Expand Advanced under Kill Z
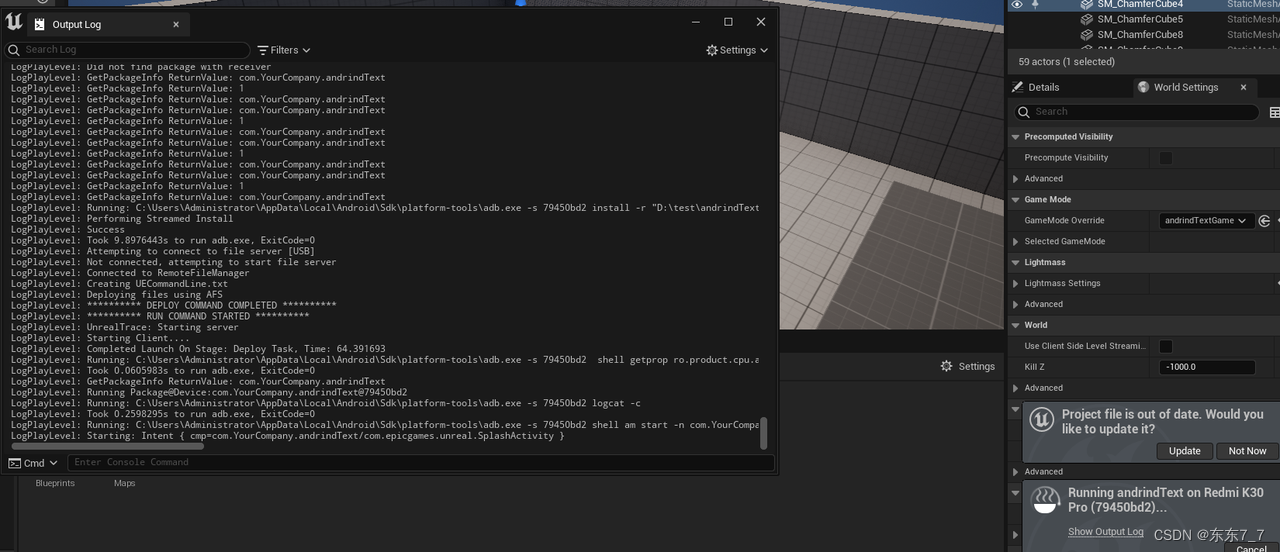1280x552 pixels. point(1016,388)
